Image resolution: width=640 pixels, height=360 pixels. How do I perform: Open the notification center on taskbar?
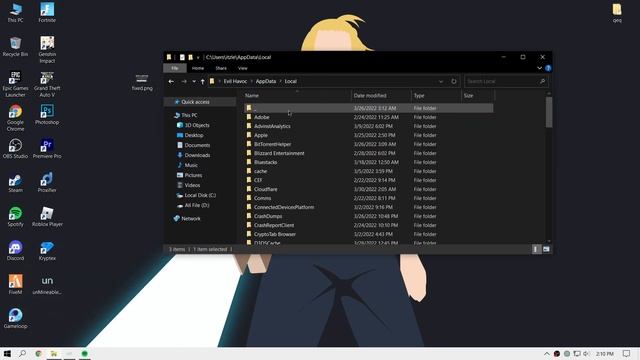pos(627,353)
